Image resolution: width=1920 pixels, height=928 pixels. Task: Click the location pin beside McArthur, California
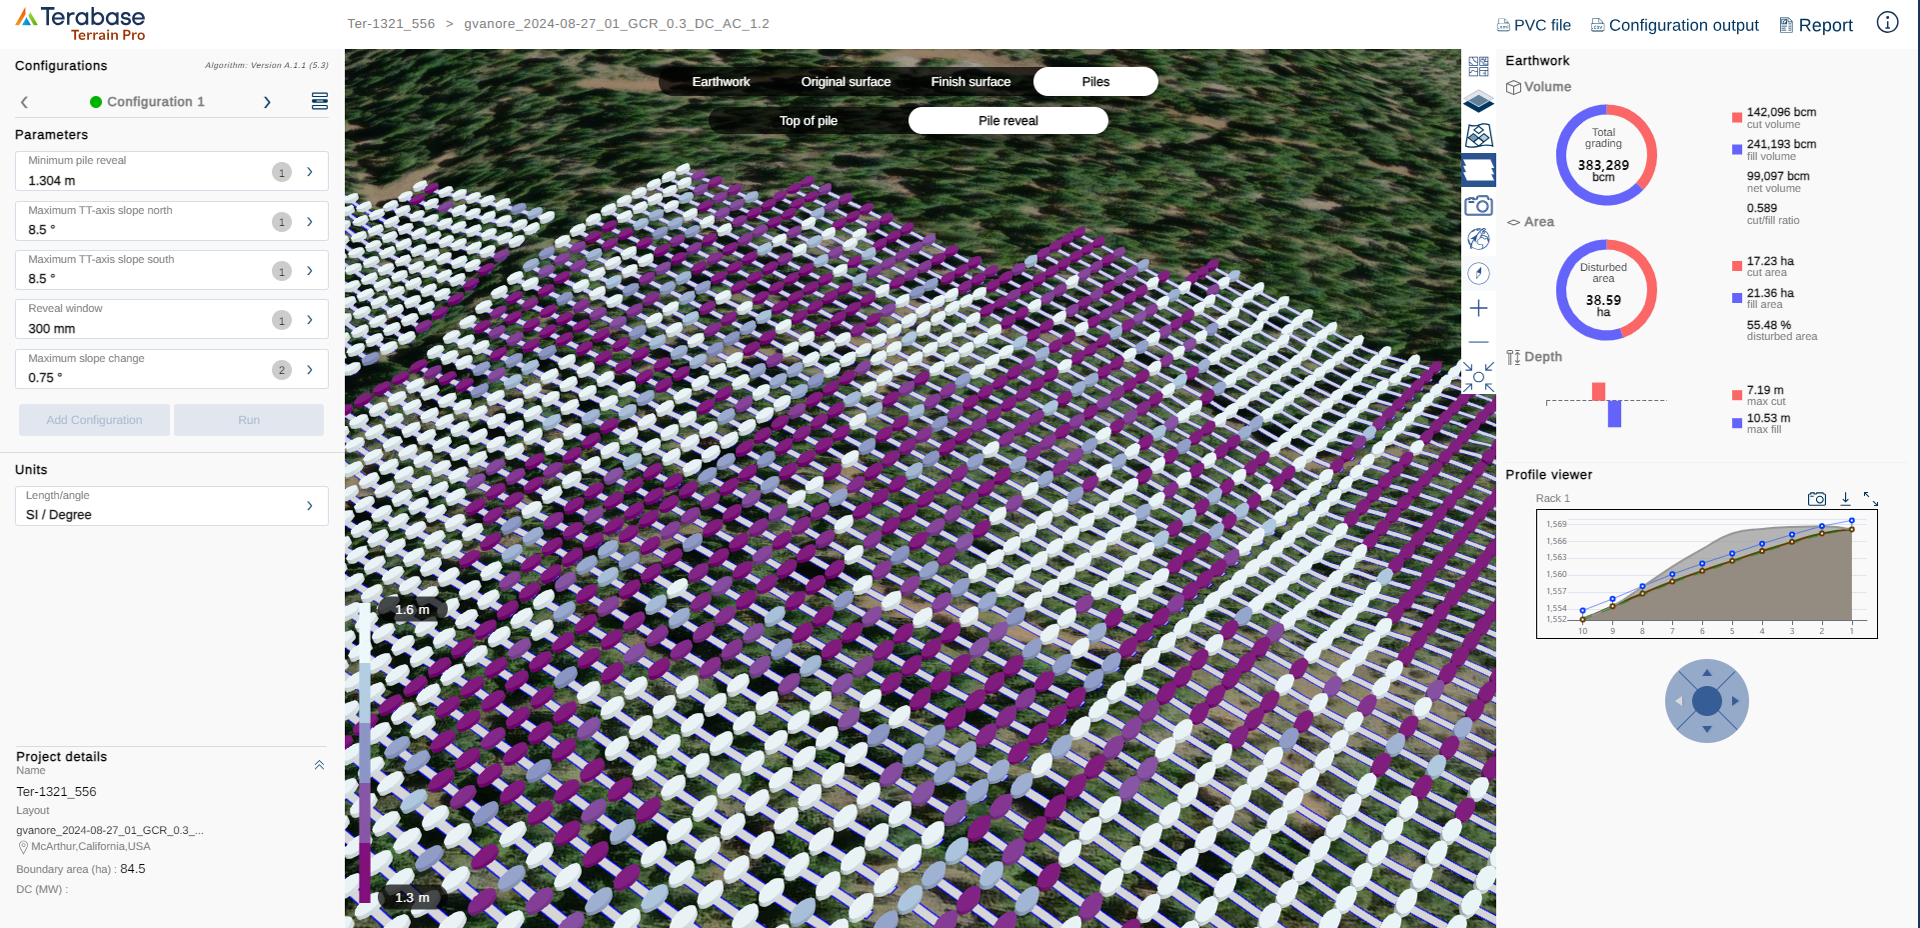coord(23,847)
